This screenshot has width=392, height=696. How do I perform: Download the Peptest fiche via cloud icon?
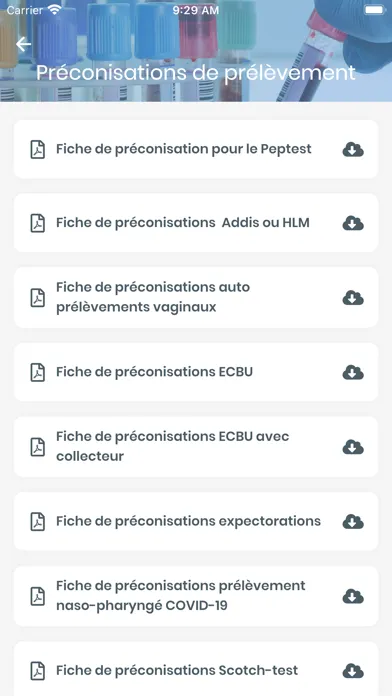(x=353, y=150)
